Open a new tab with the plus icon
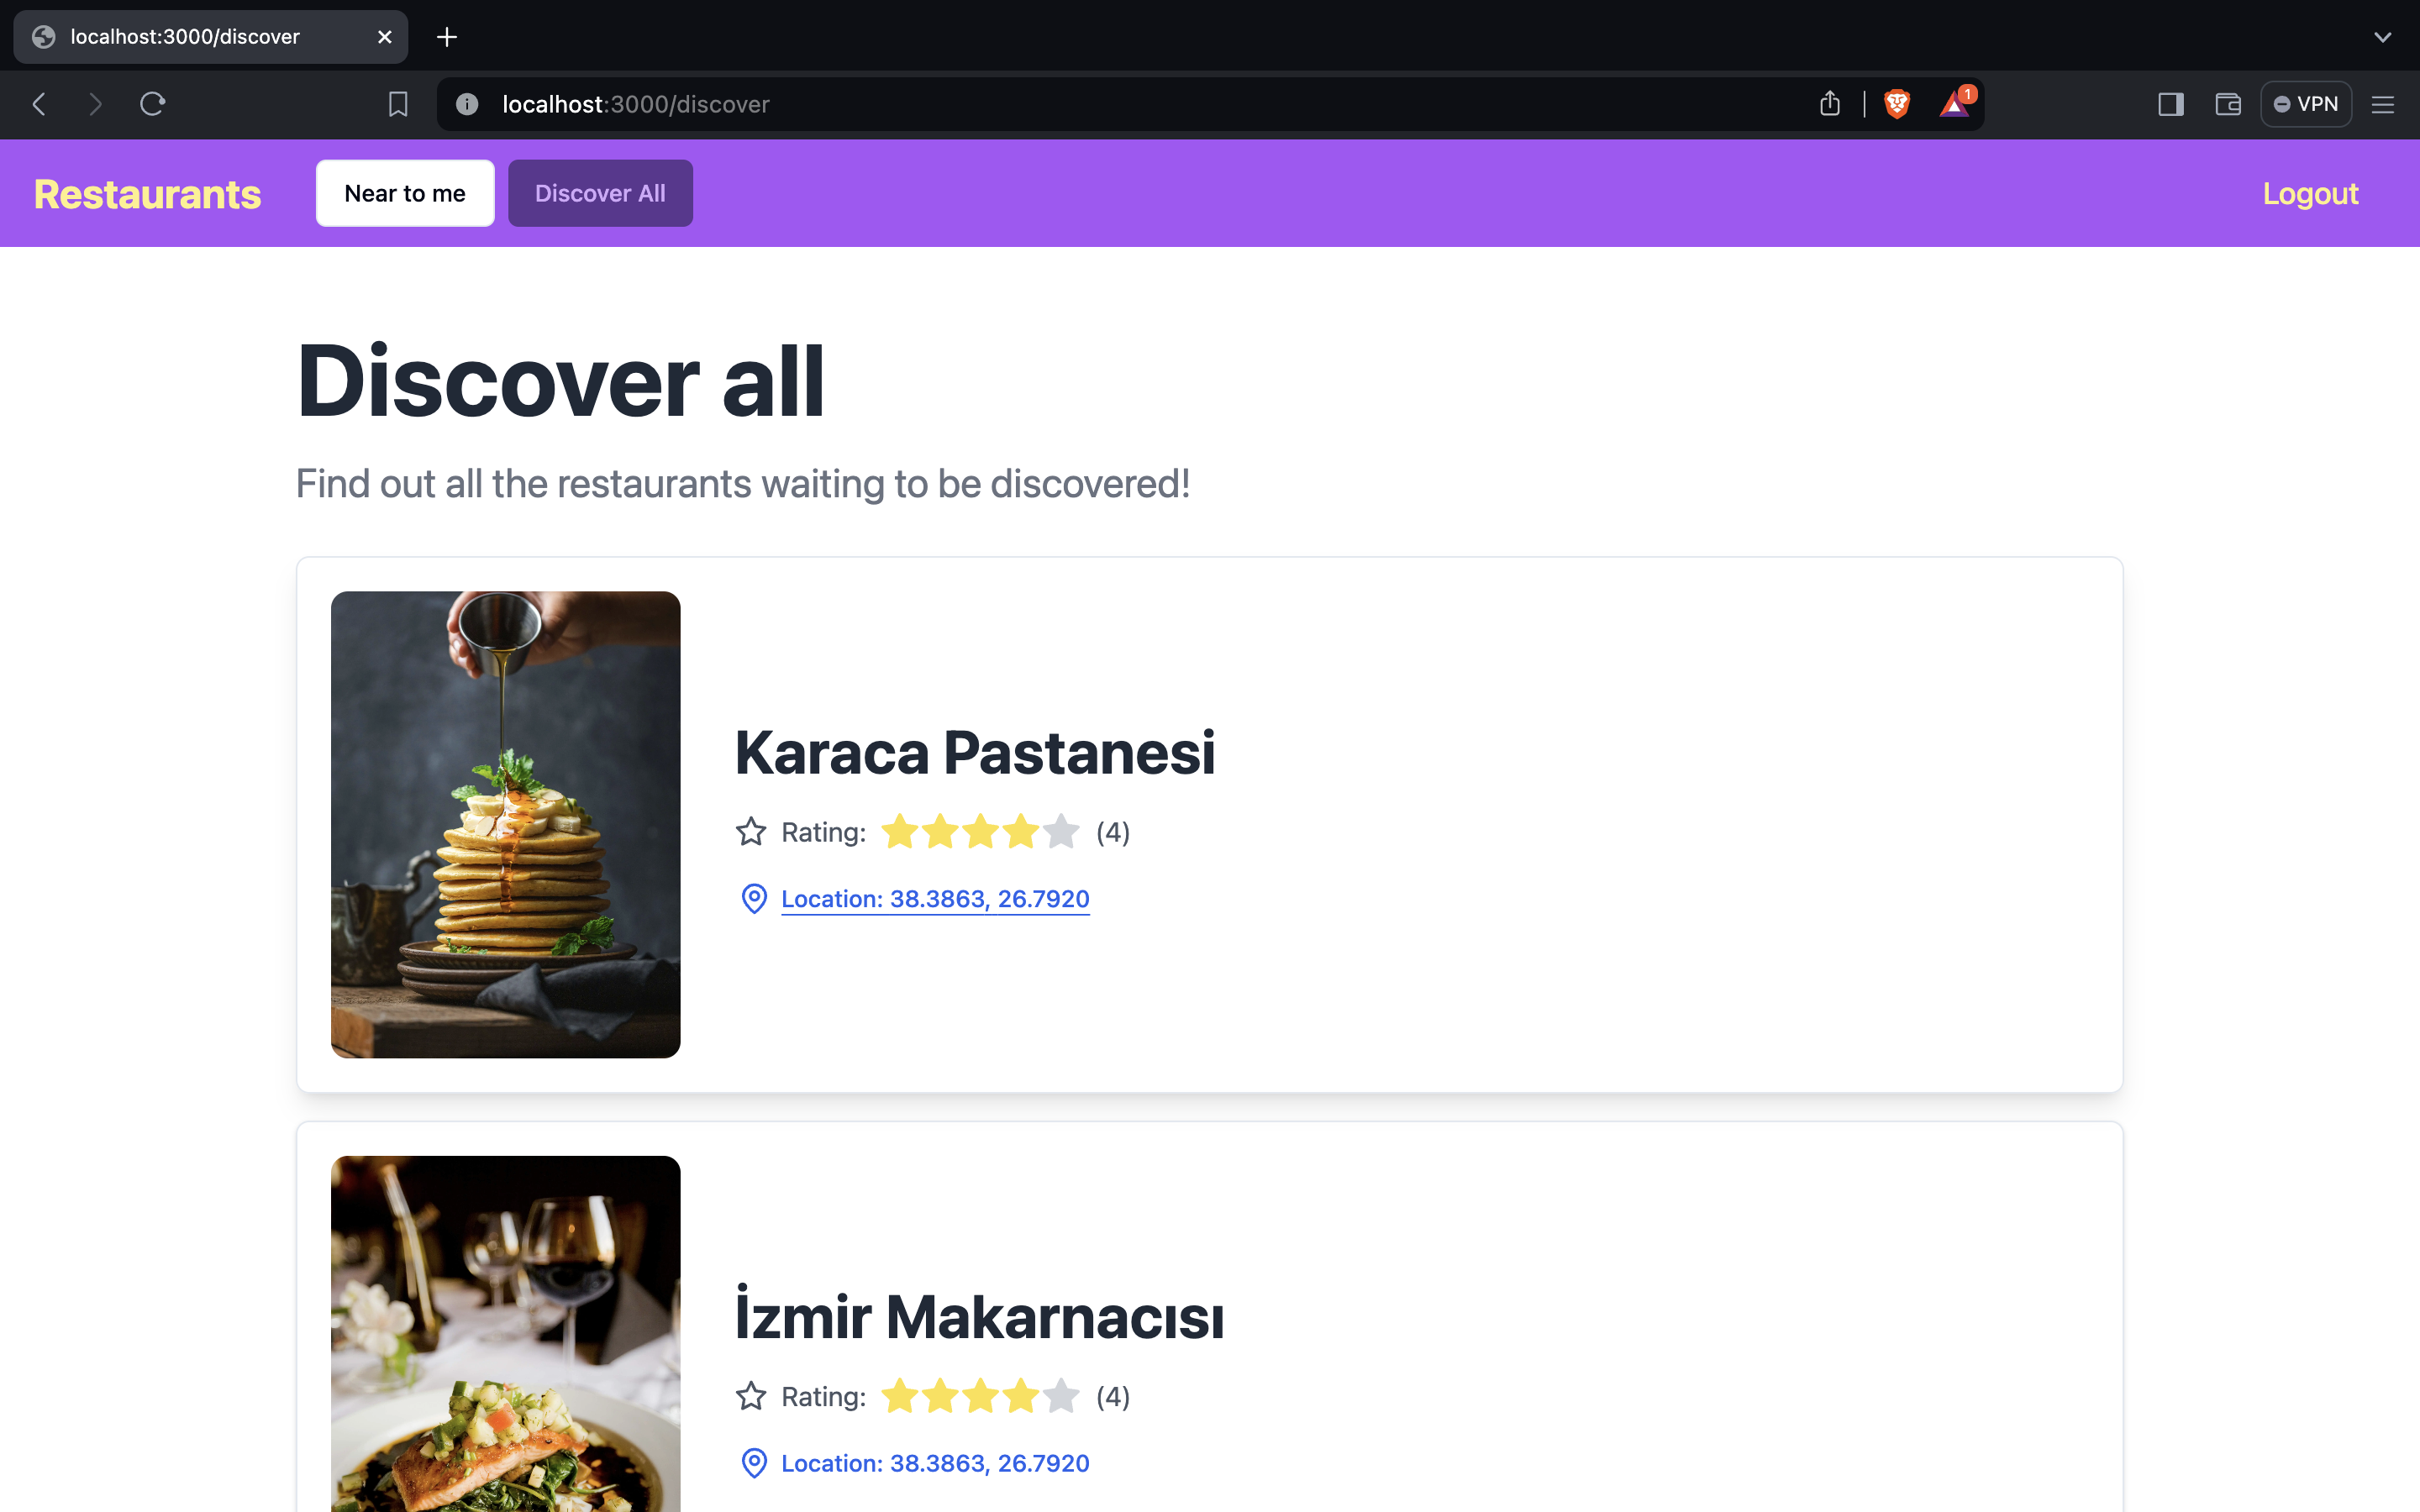Image resolution: width=2420 pixels, height=1512 pixels. [447, 37]
